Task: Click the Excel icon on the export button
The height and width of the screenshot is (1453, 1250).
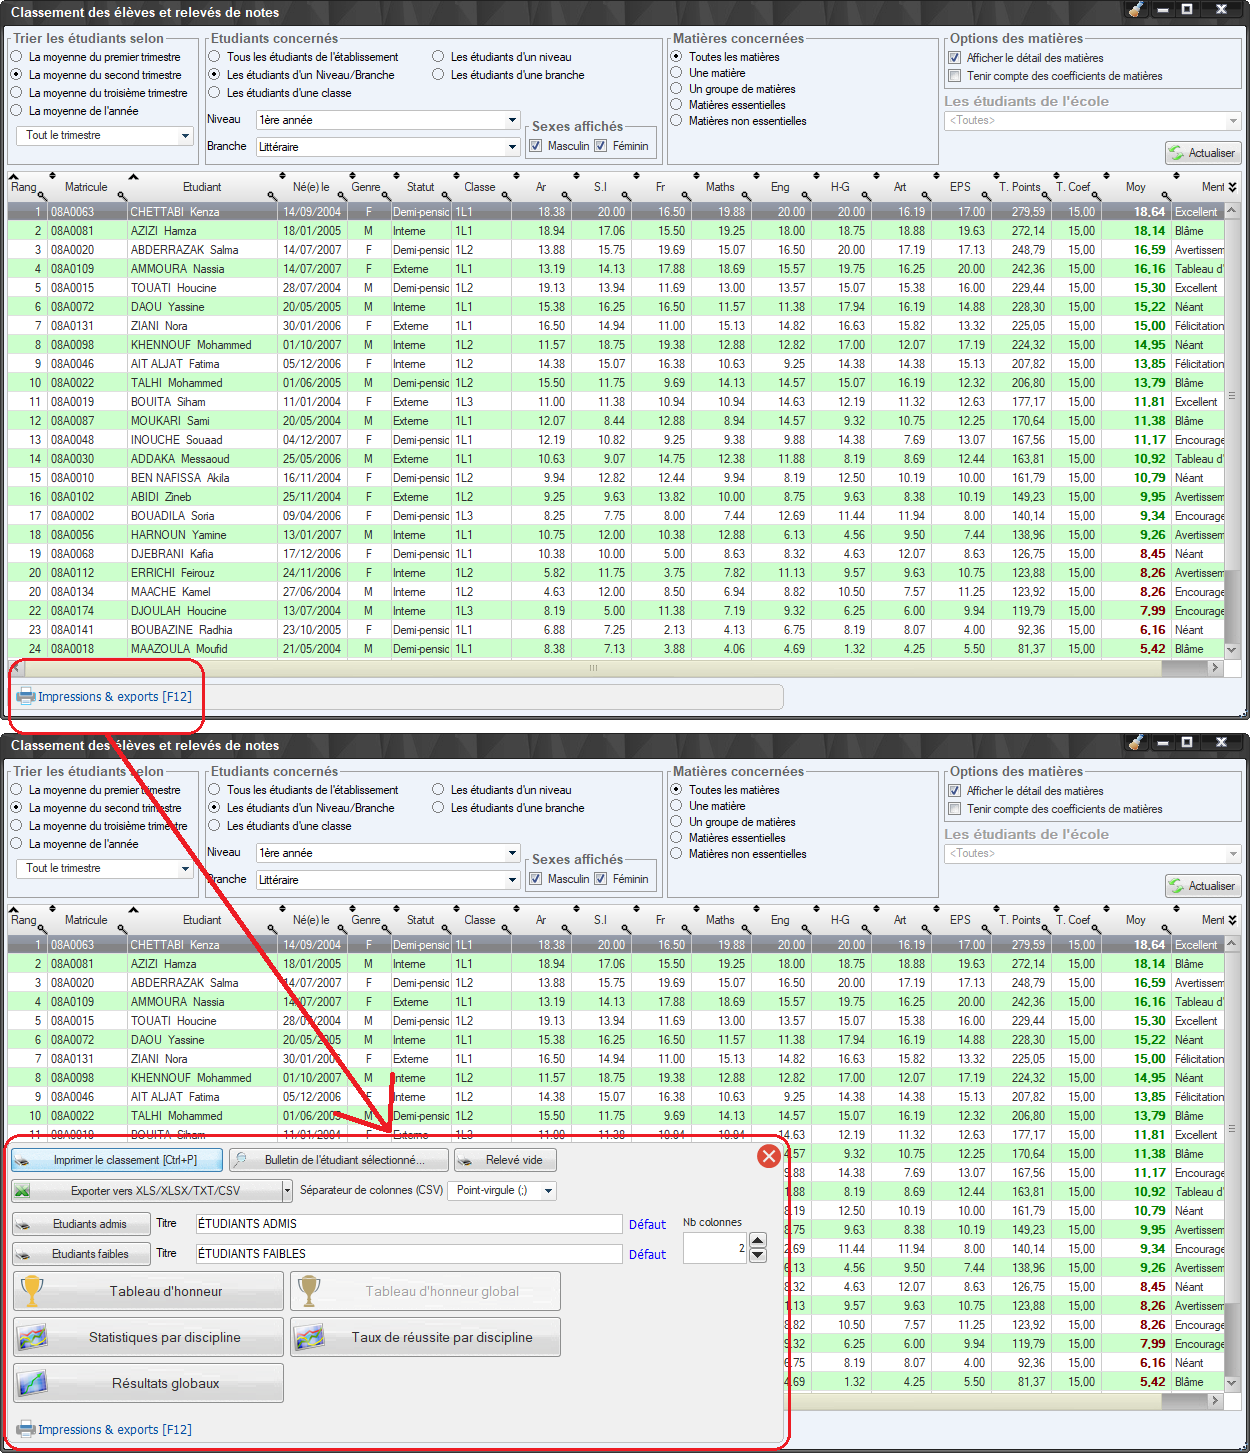Action: click(23, 1190)
